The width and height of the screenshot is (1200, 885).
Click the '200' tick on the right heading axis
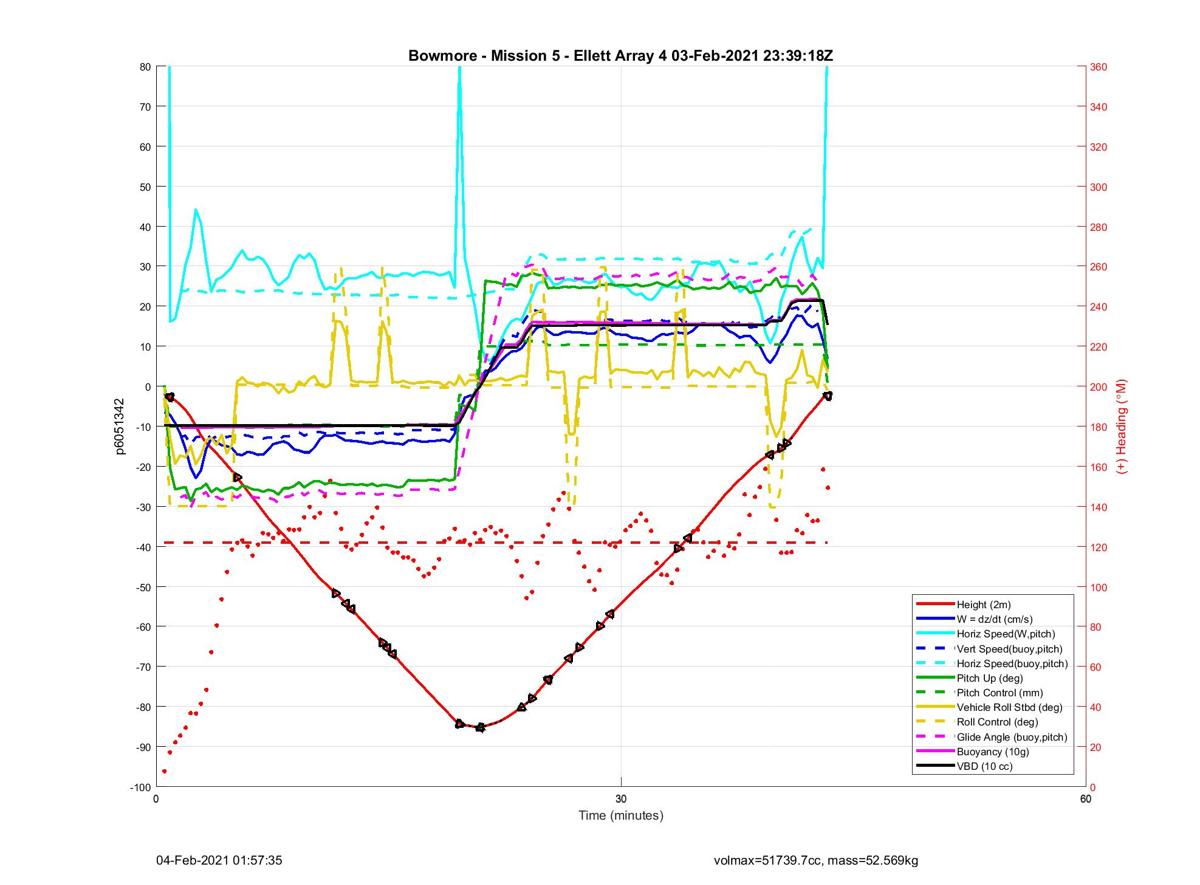(1100, 387)
